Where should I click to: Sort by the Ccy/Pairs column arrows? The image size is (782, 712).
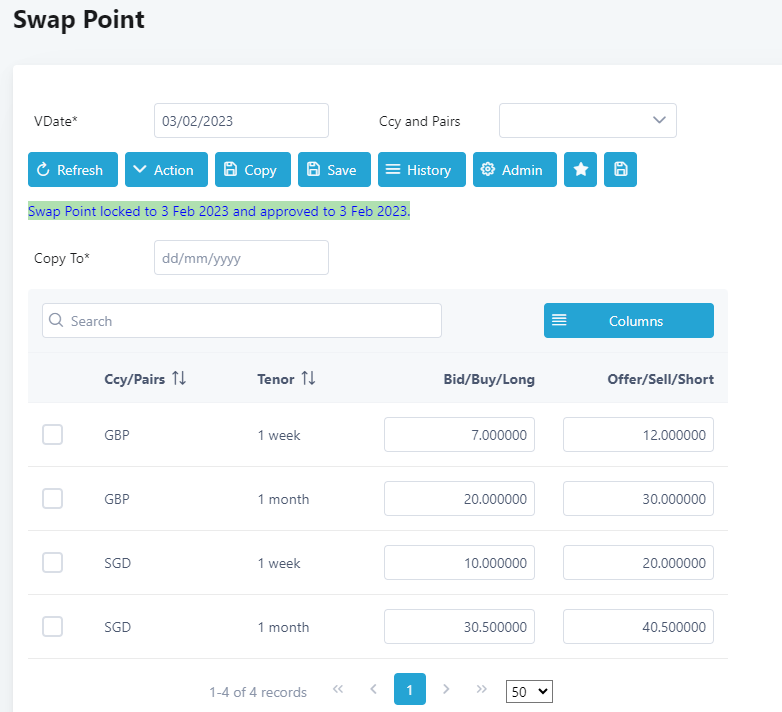(179, 379)
